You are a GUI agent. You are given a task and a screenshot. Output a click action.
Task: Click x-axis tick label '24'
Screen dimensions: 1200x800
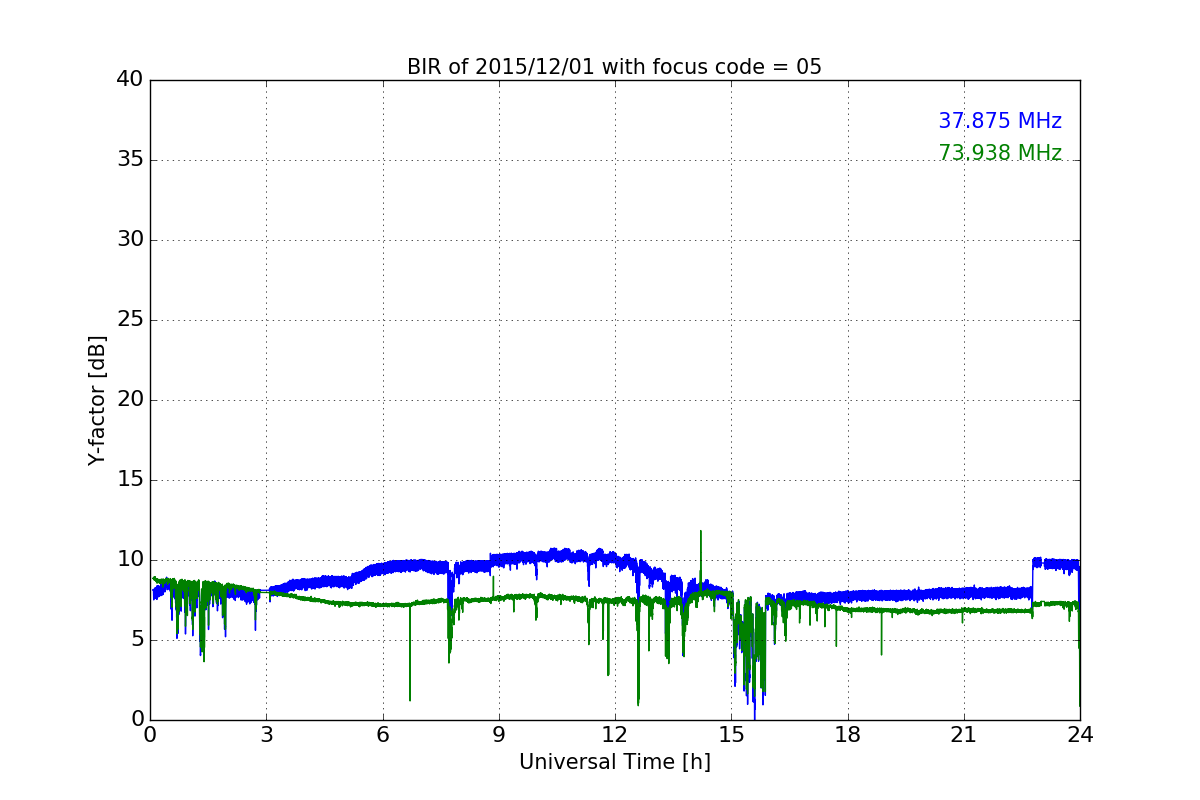(x=1080, y=735)
